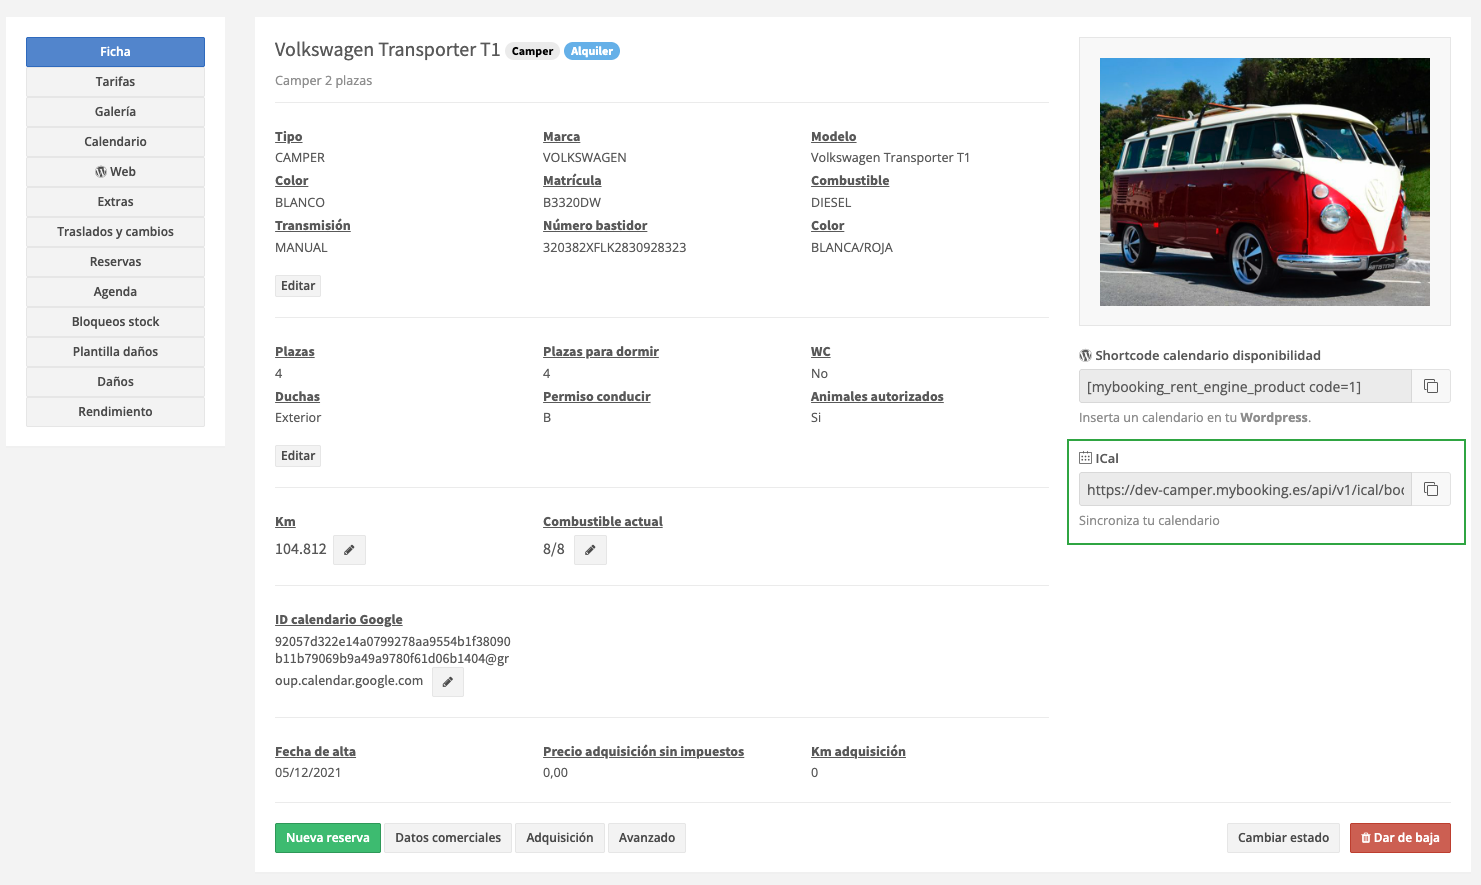Open the Ficha tab

[115, 52]
